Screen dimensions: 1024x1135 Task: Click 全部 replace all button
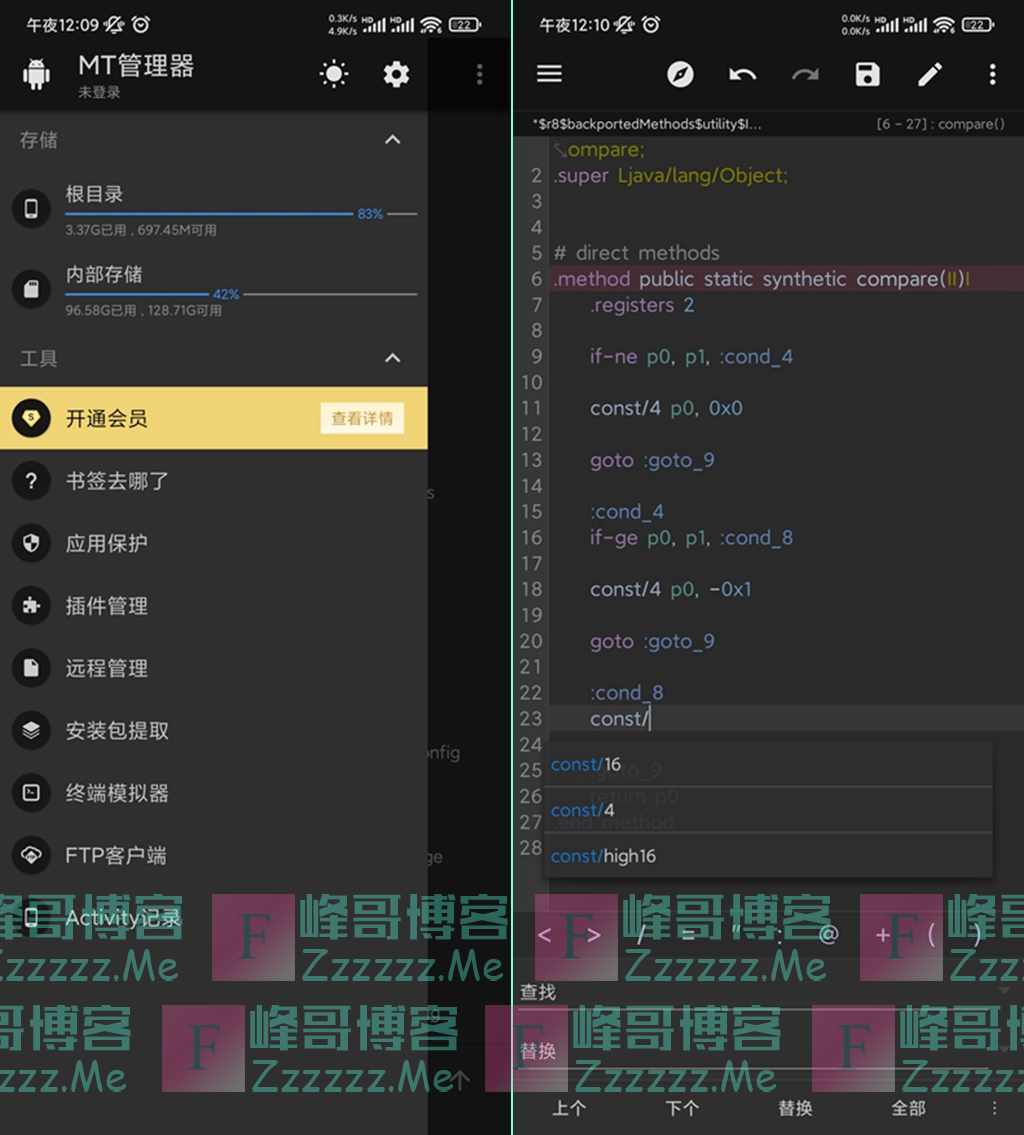[x=908, y=1107]
